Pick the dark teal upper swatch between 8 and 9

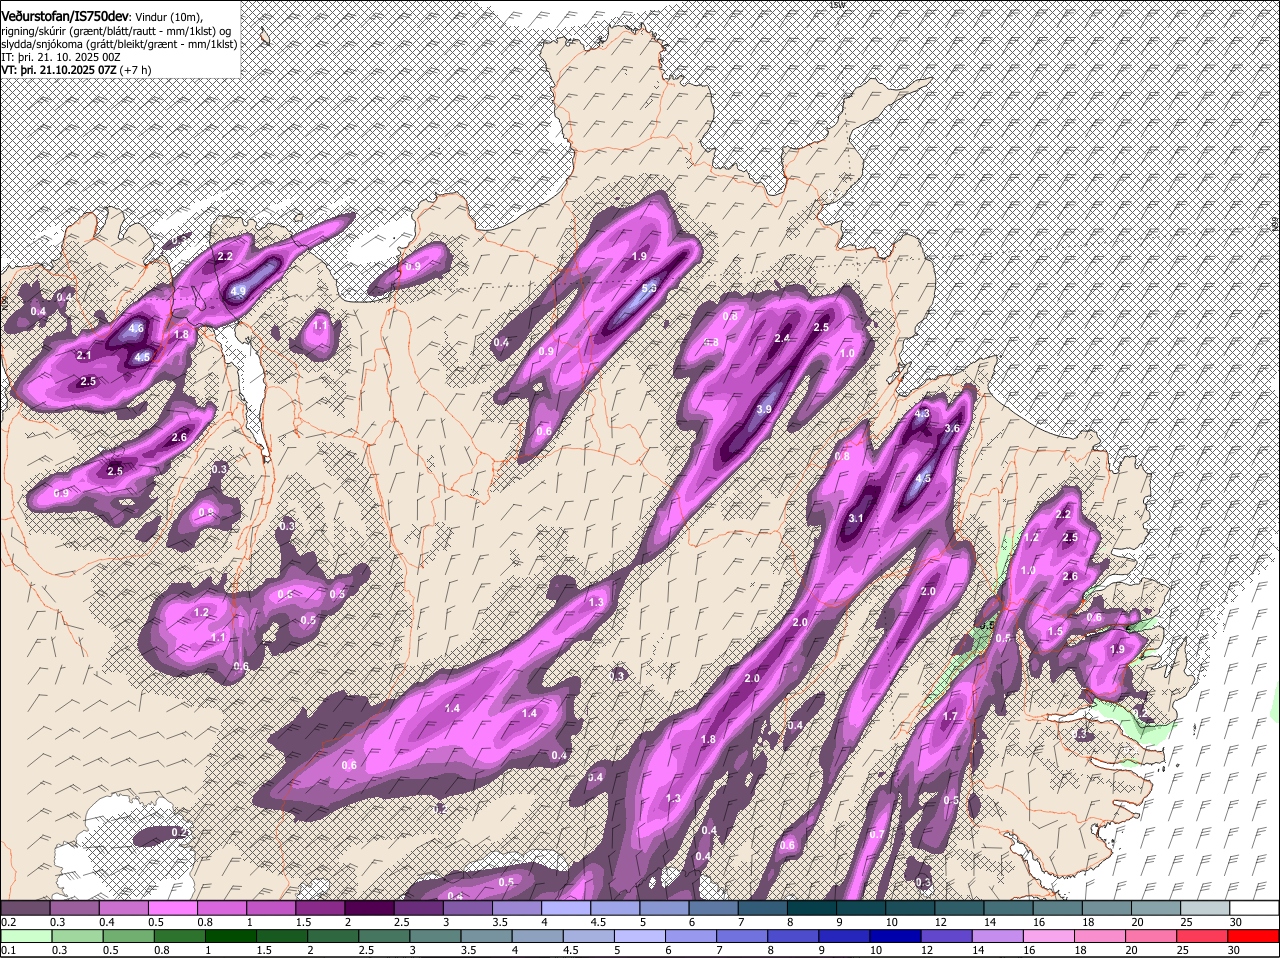pos(811,908)
